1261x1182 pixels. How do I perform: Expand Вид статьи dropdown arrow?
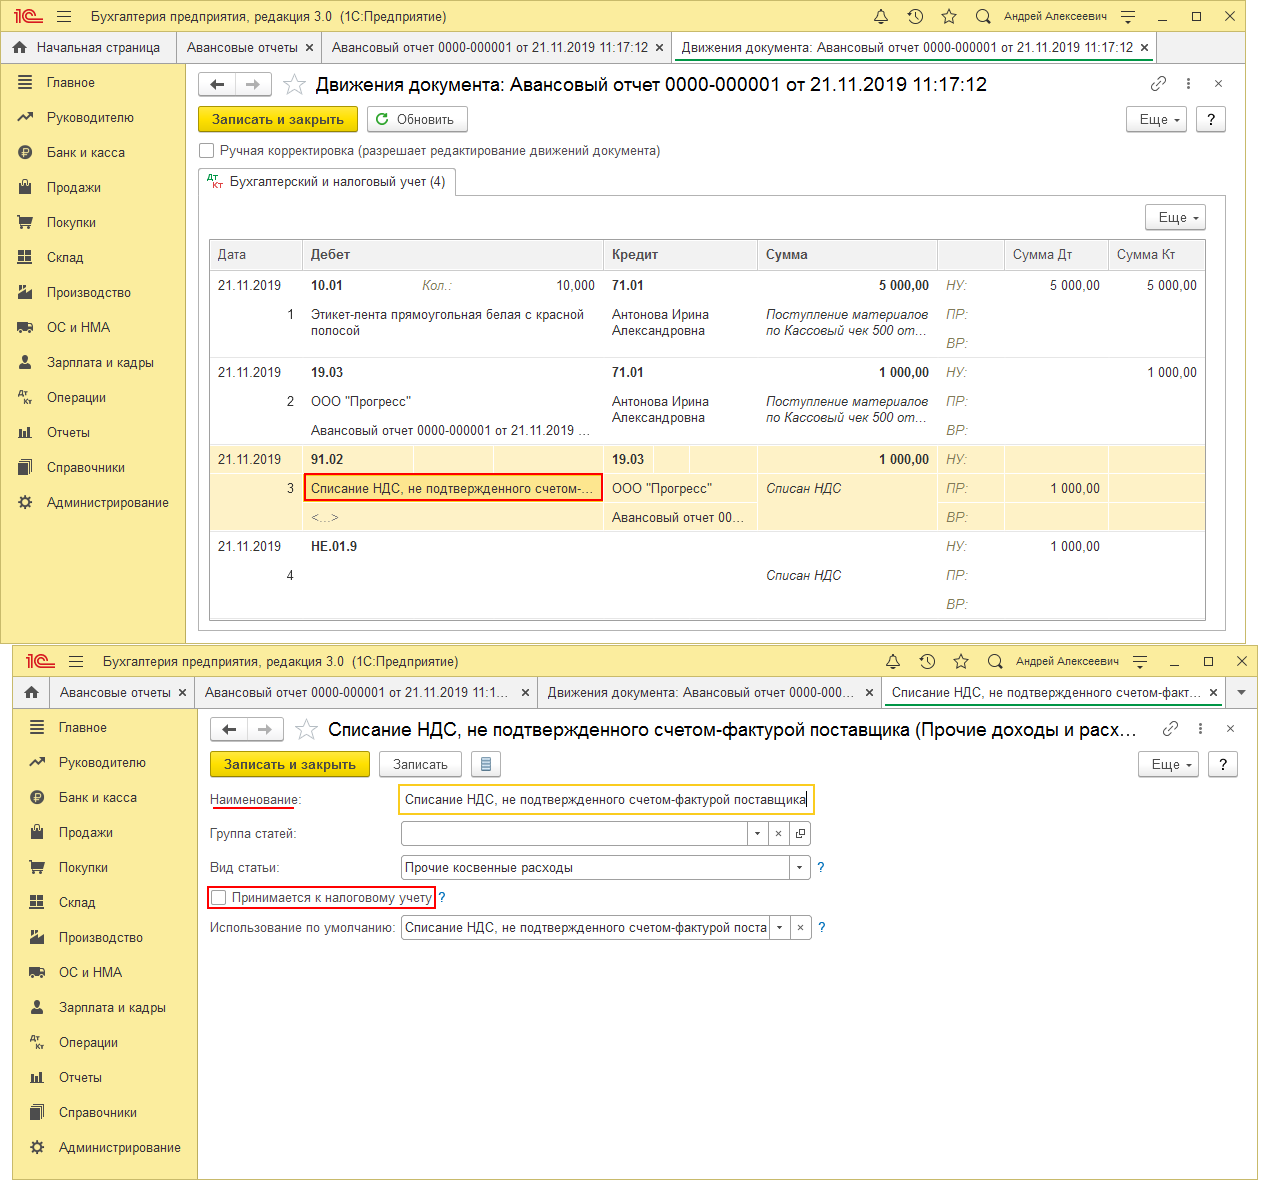(x=800, y=867)
